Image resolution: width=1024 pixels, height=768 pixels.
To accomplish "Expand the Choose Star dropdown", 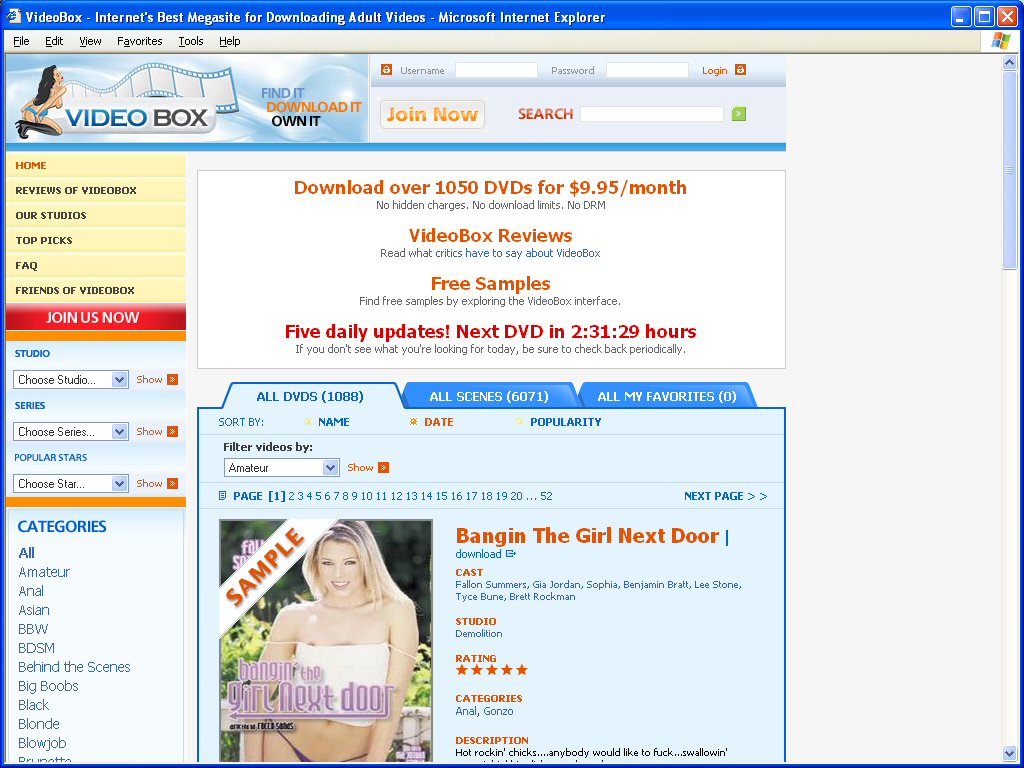I will (71, 484).
